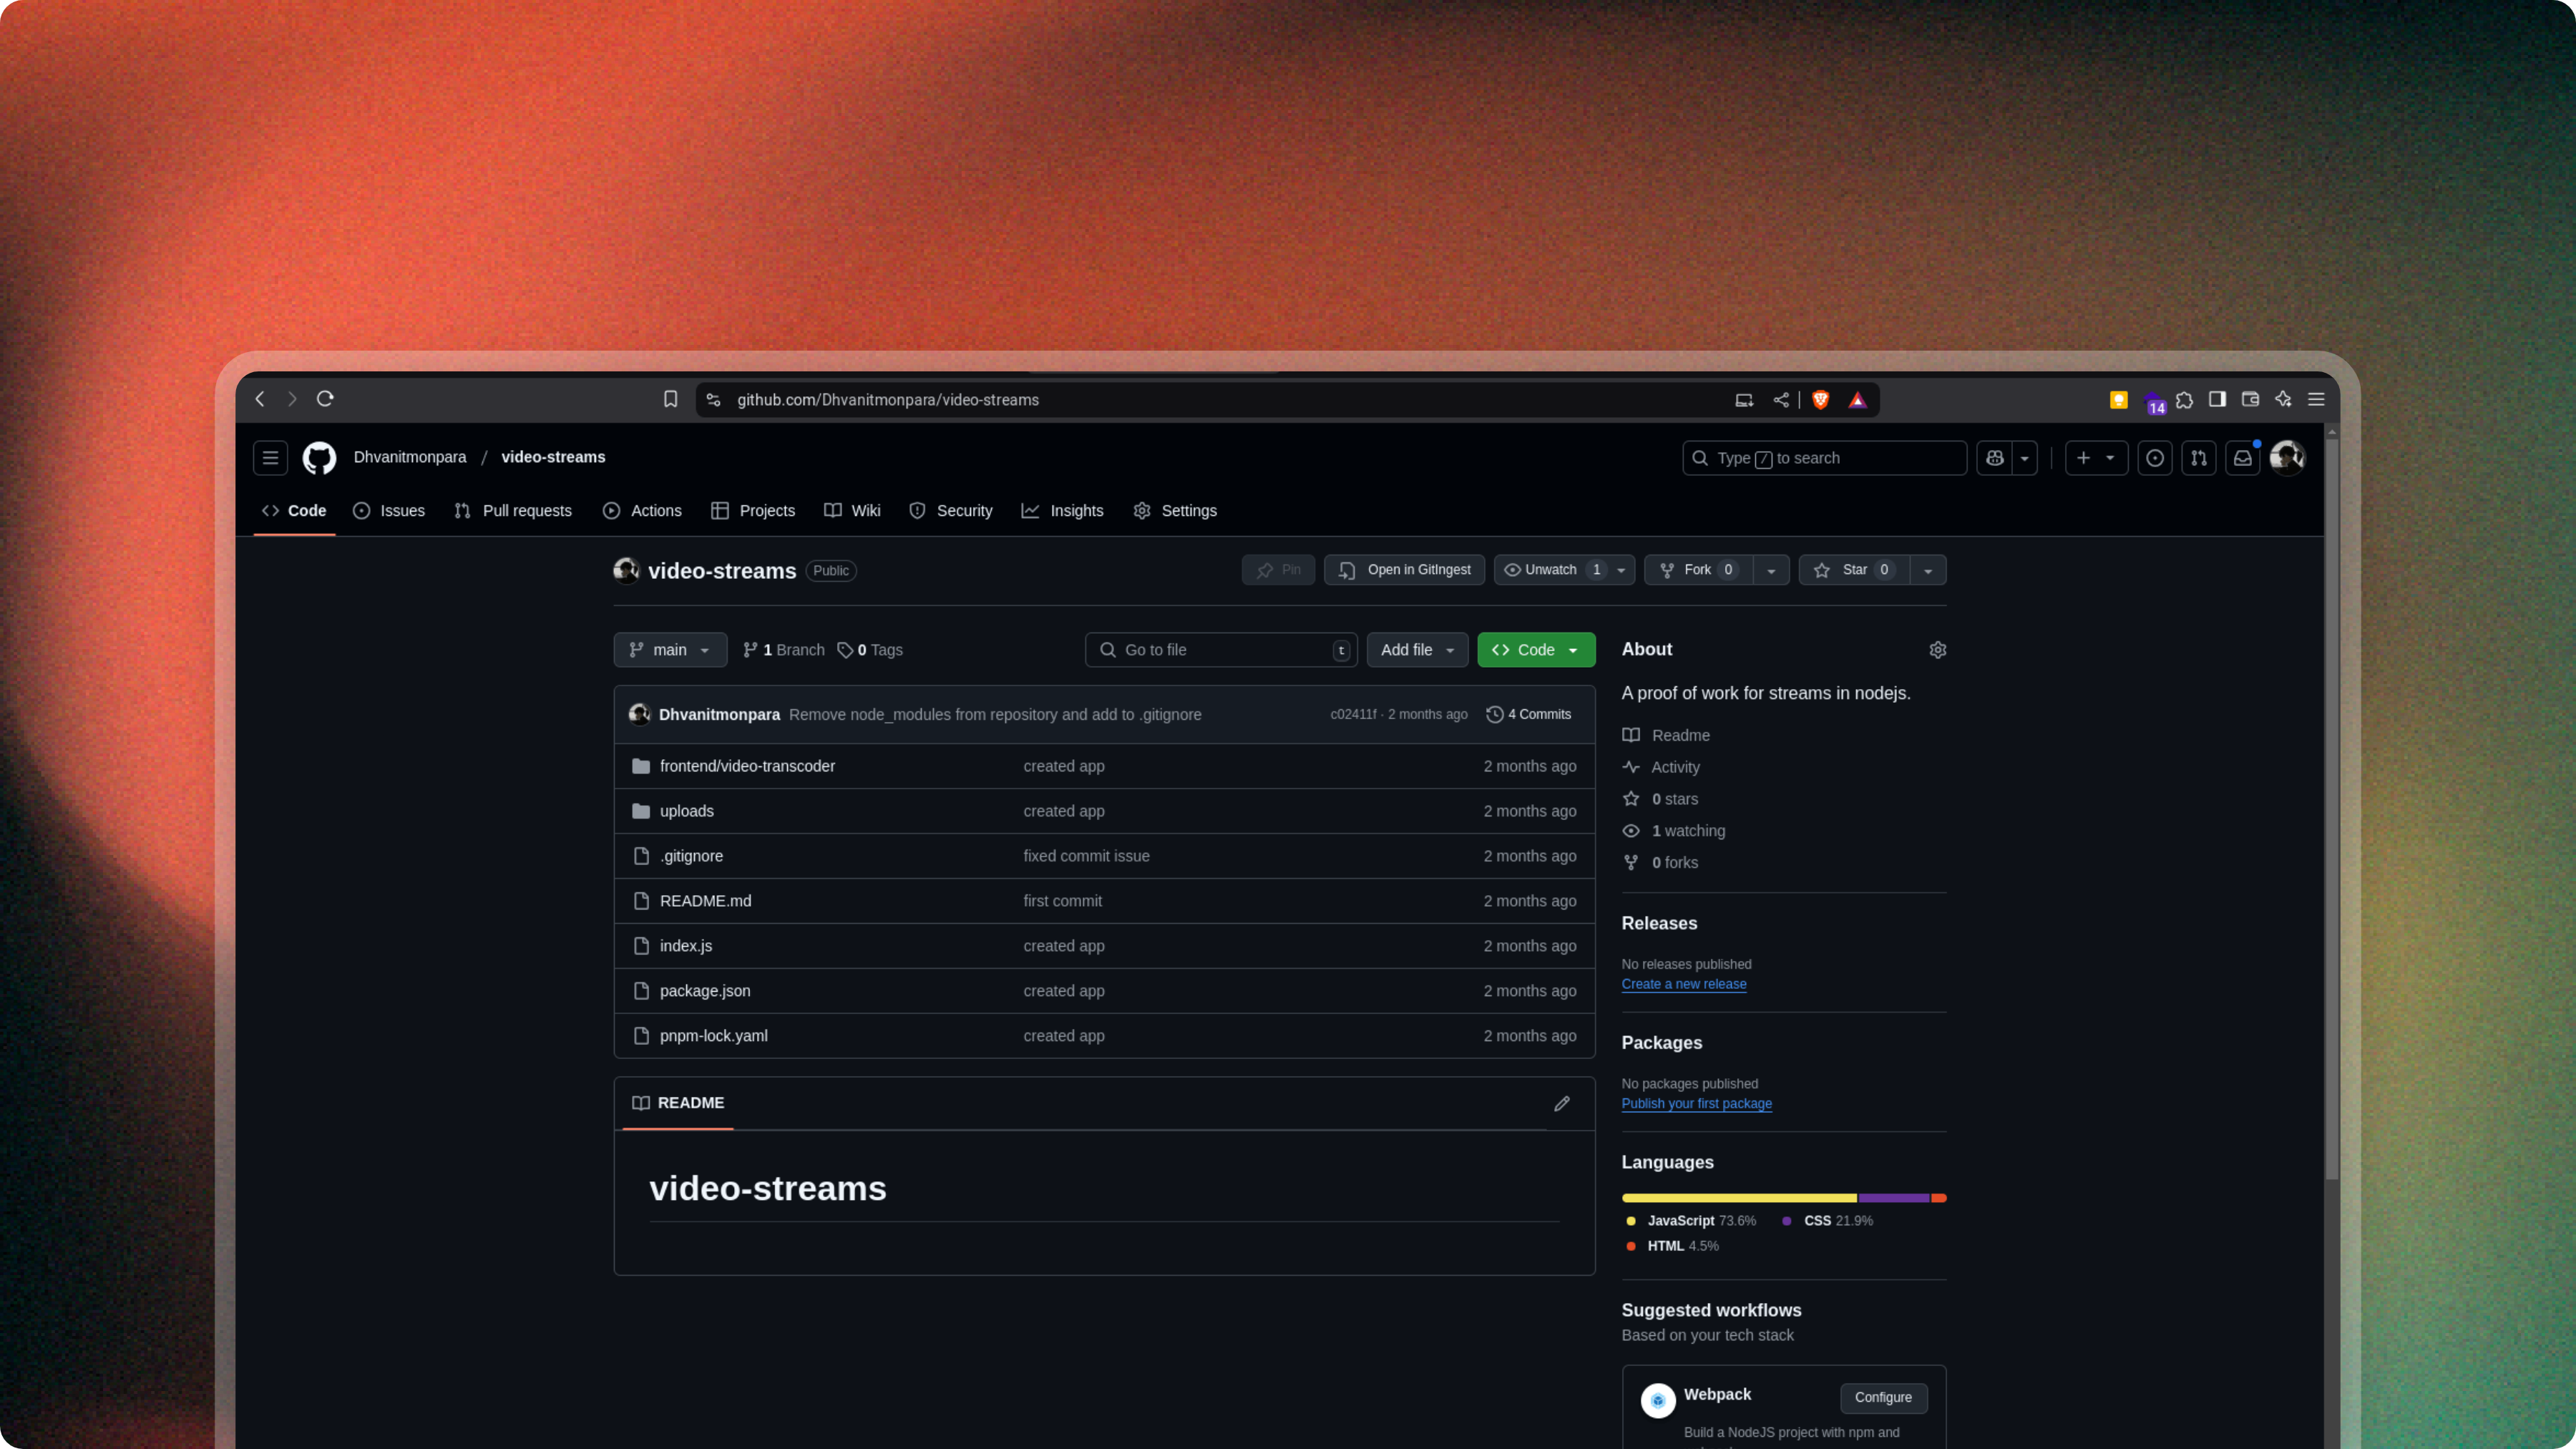Configure the Webpack suggested workflow
Image resolution: width=2576 pixels, height=1449 pixels.
1883,1397
